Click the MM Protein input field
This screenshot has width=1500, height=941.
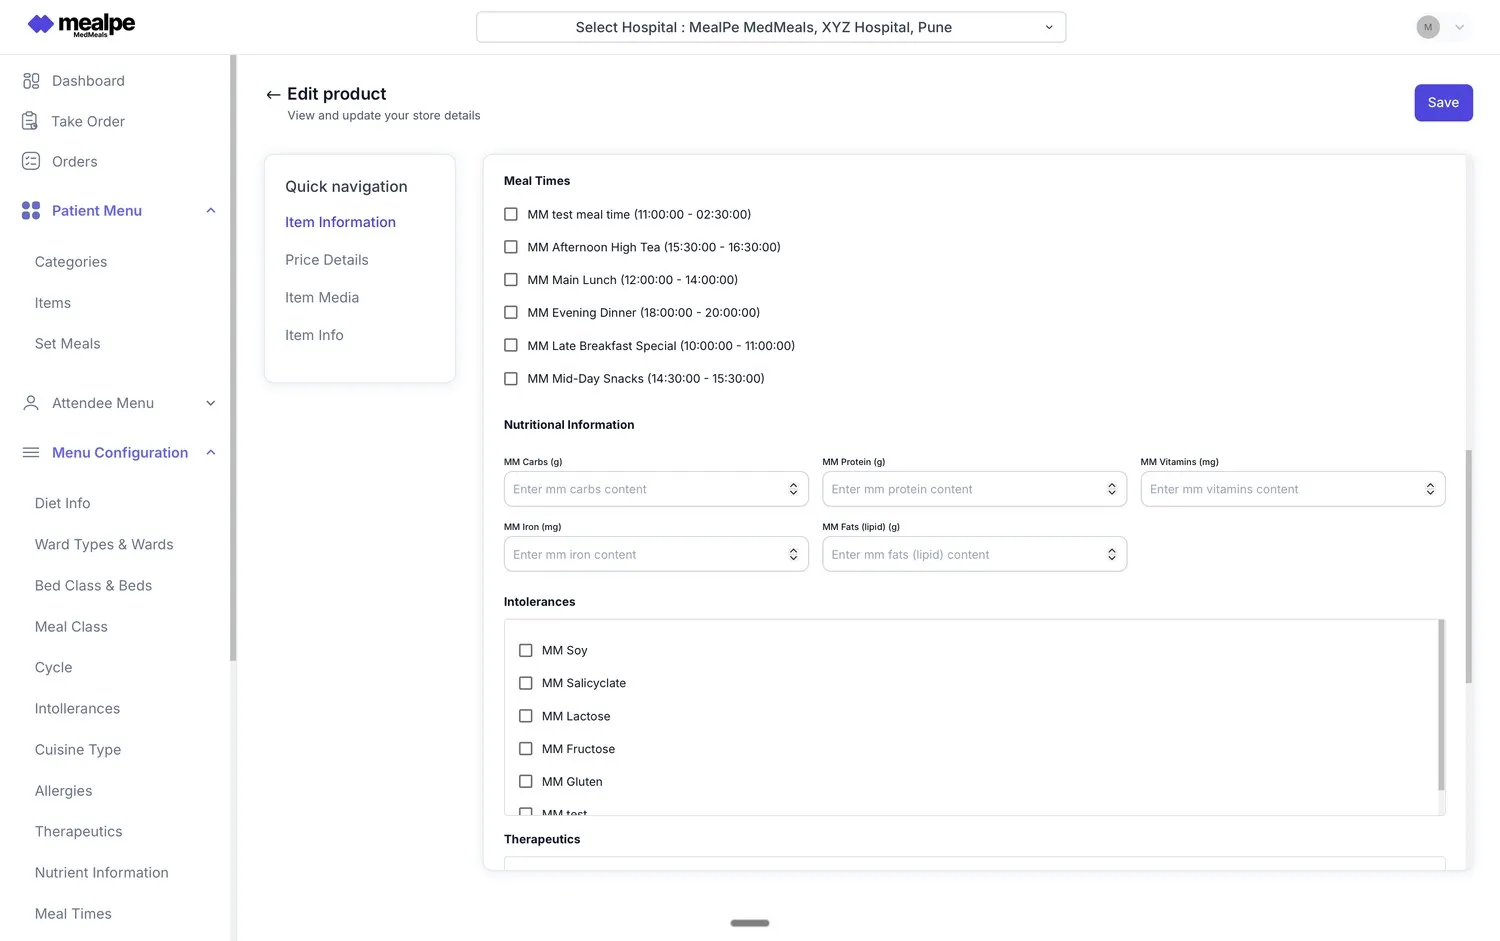(974, 489)
